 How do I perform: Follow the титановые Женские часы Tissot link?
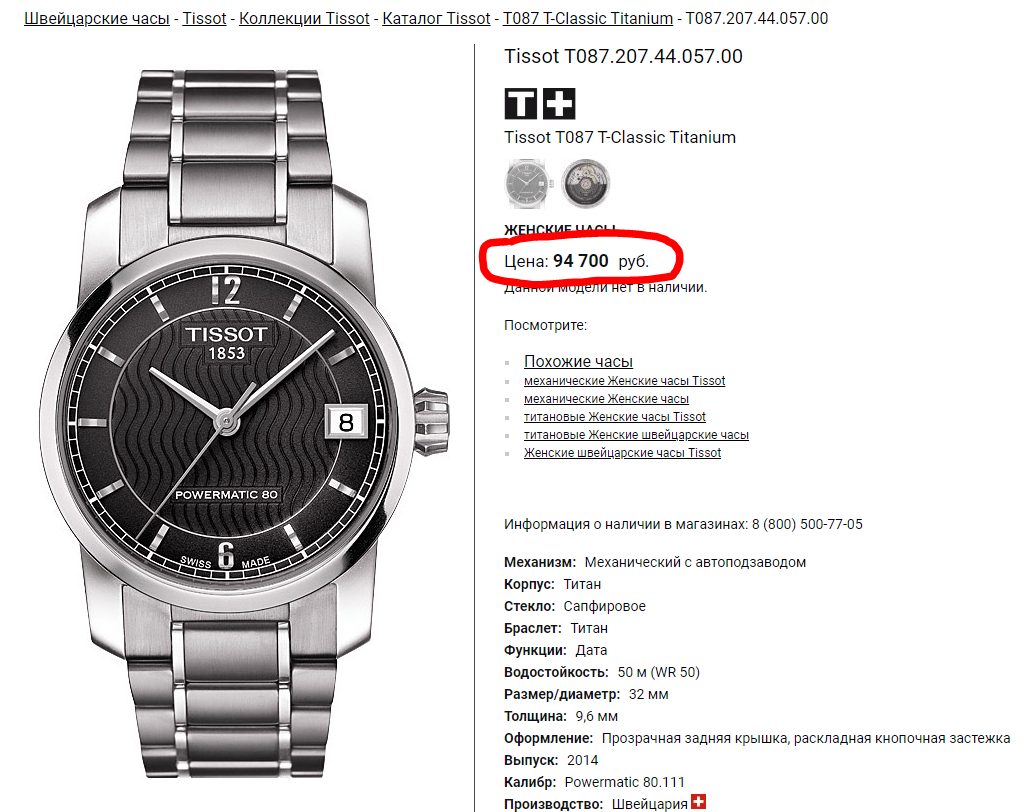coord(615,417)
